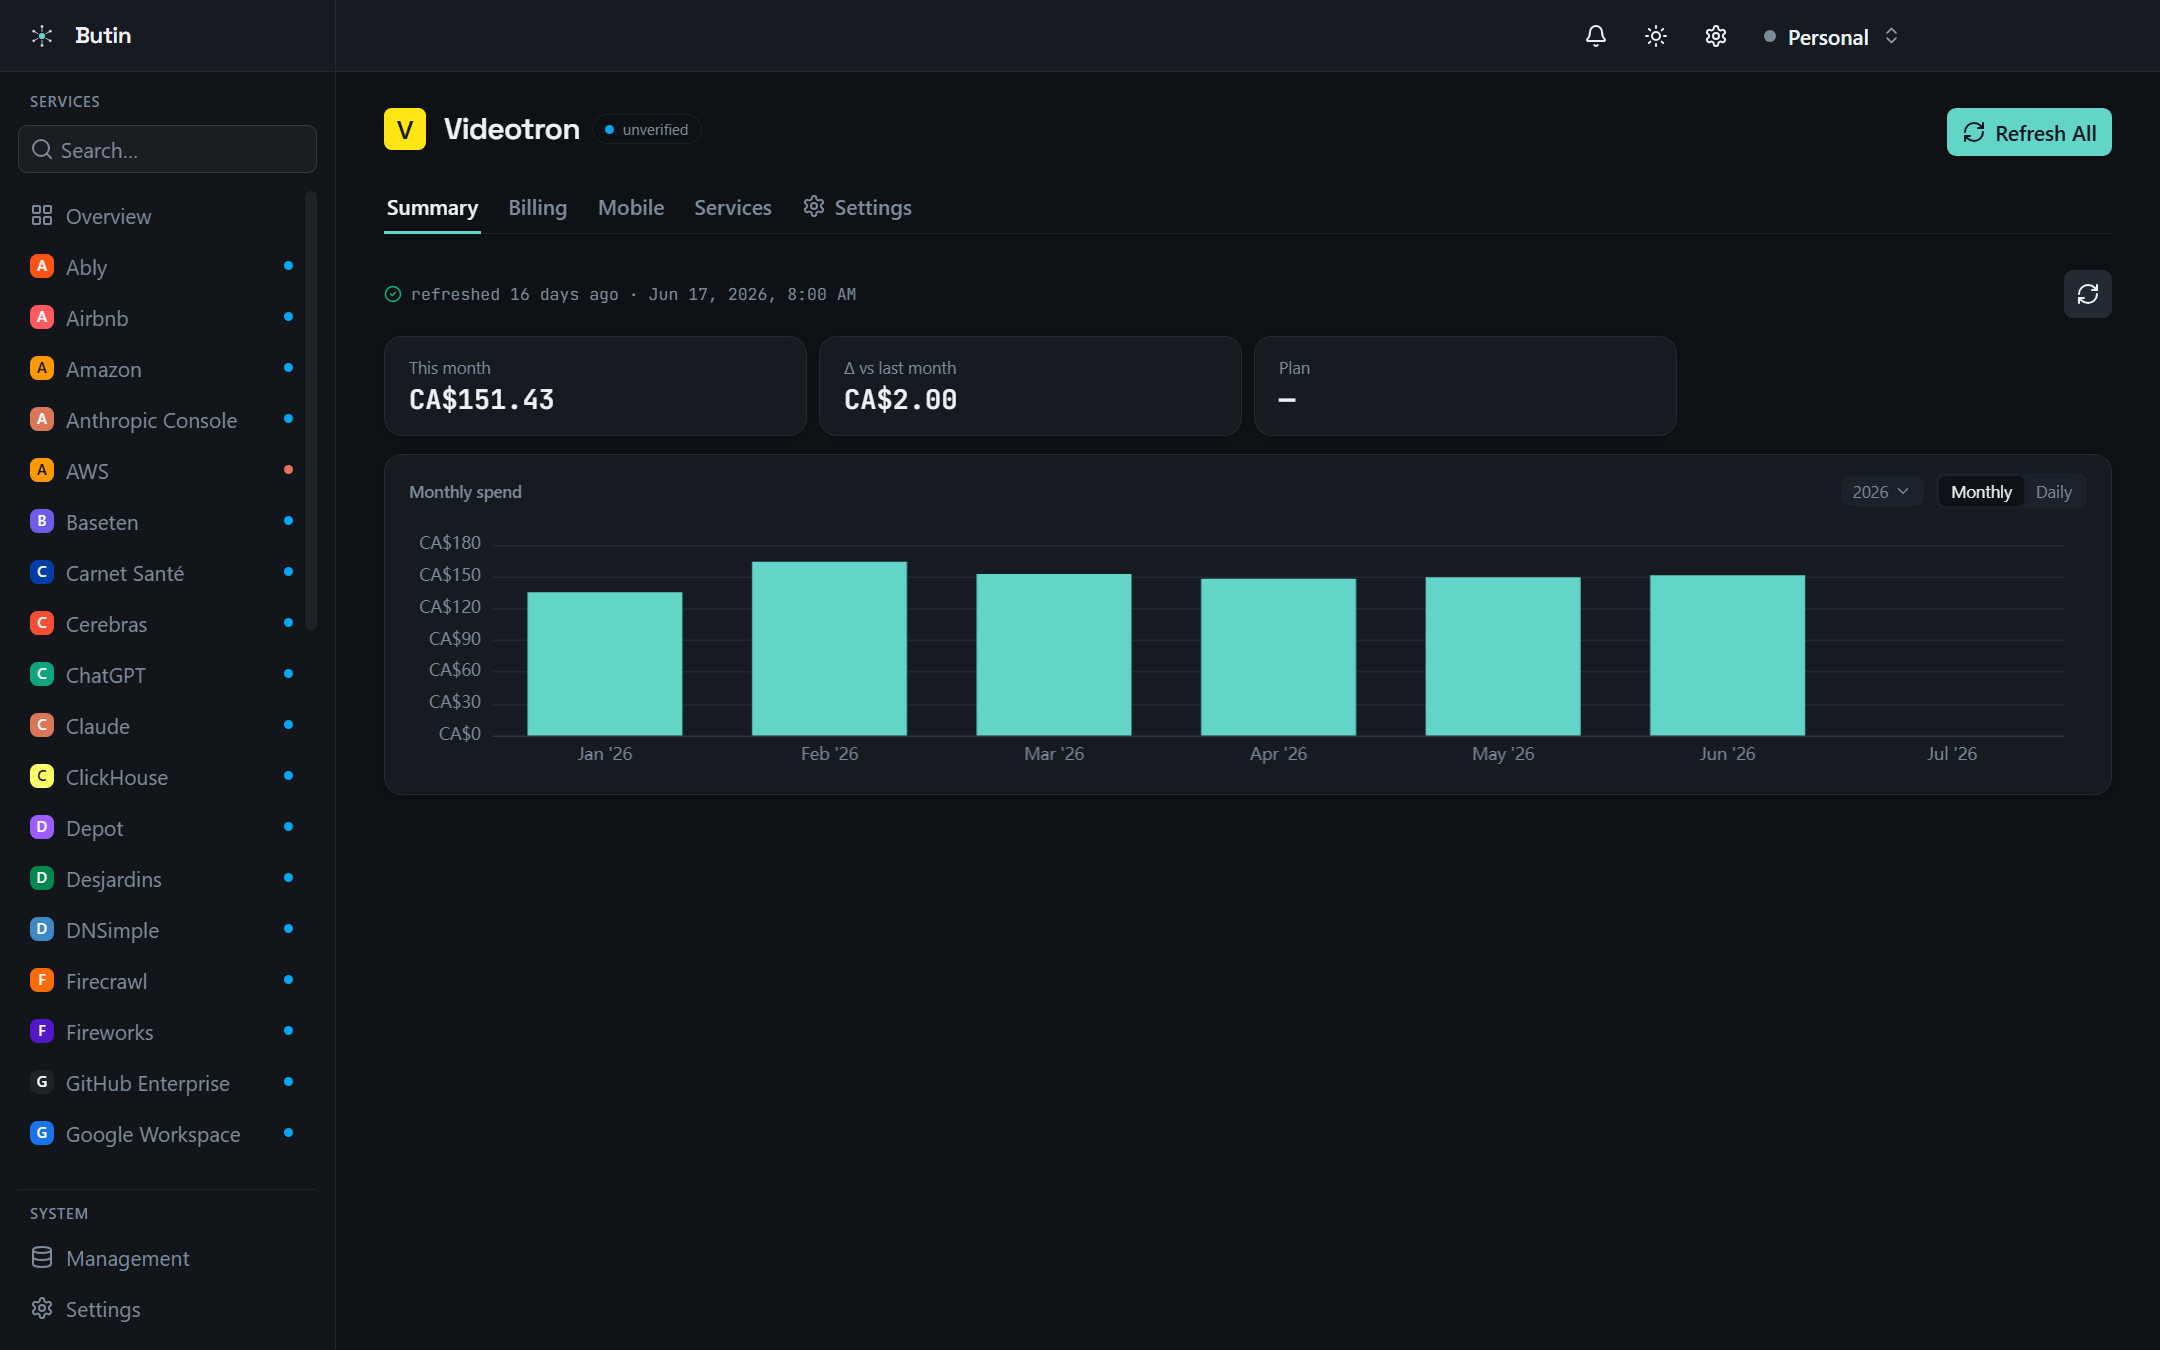The image size is (2160, 1350).
Task: Open the Billing tab
Action: [537, 208]
